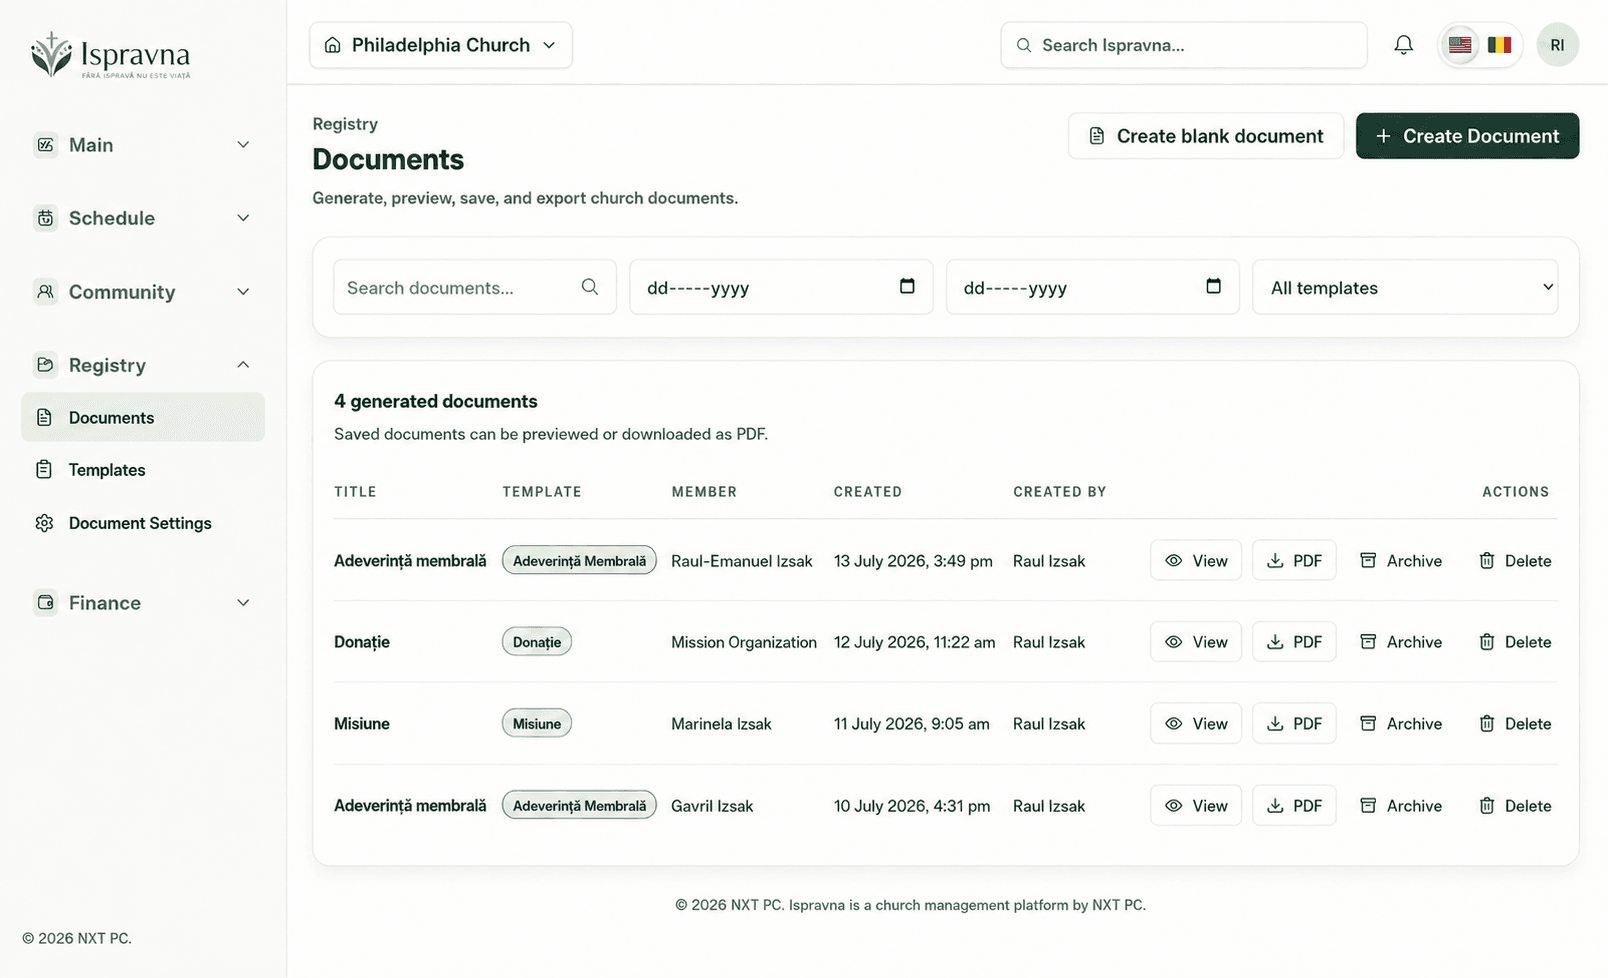Delete the Misiune document
This screenshot has width=1608, height=978.
[x=1515, y=724]
